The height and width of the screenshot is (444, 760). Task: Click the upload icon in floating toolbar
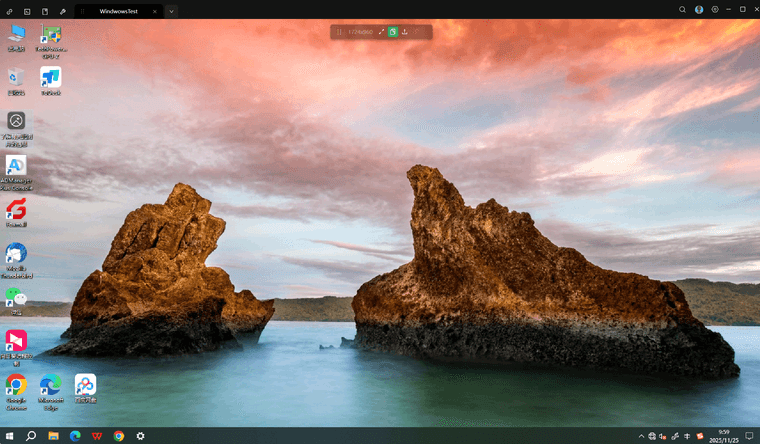click(x=406, y=32)
